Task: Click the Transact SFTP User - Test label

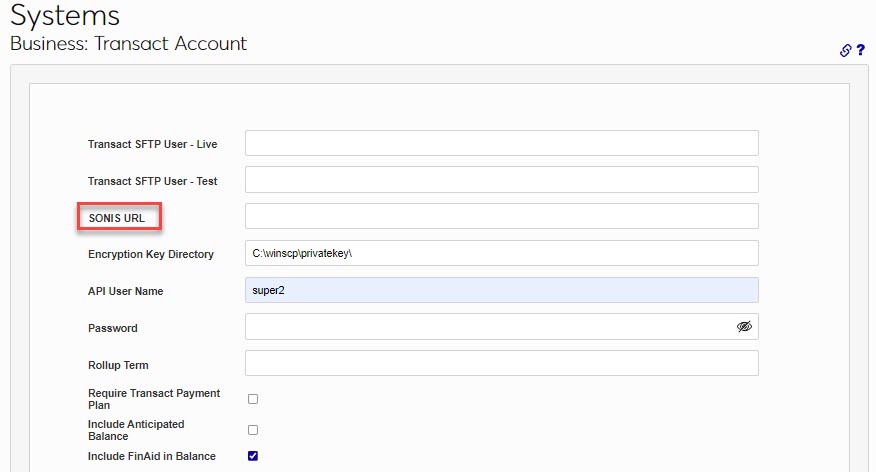Action: 152,181
